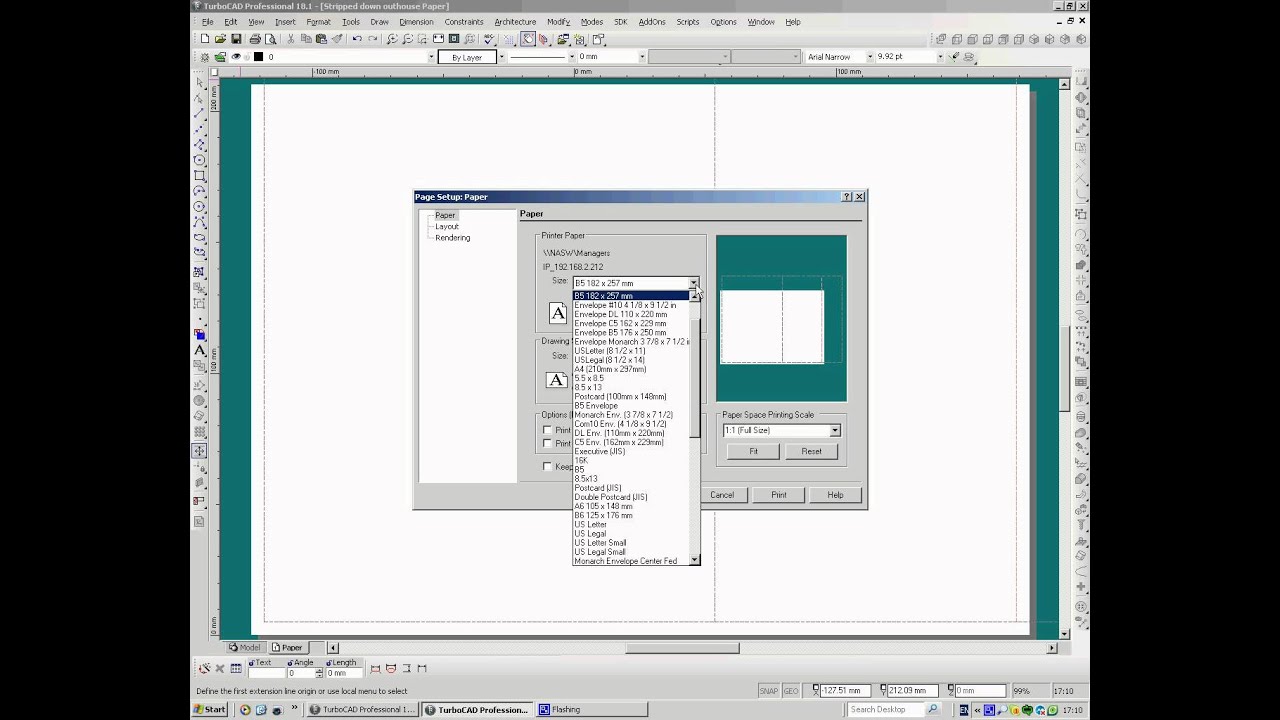Screen dimensions: 1280x720
Task: Click the Help button in dialog
Action: [x=835, y=495]
